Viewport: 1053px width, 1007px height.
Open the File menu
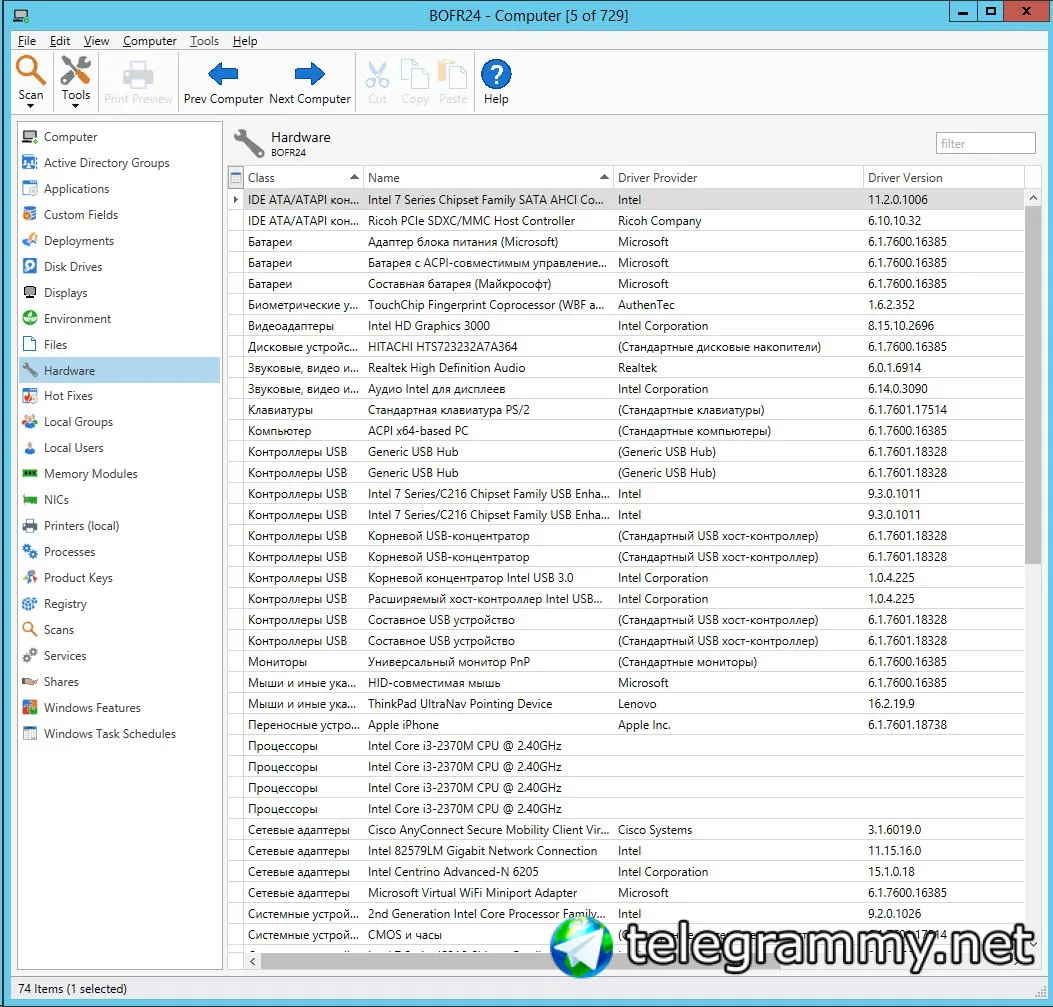(x=26, y=41)
